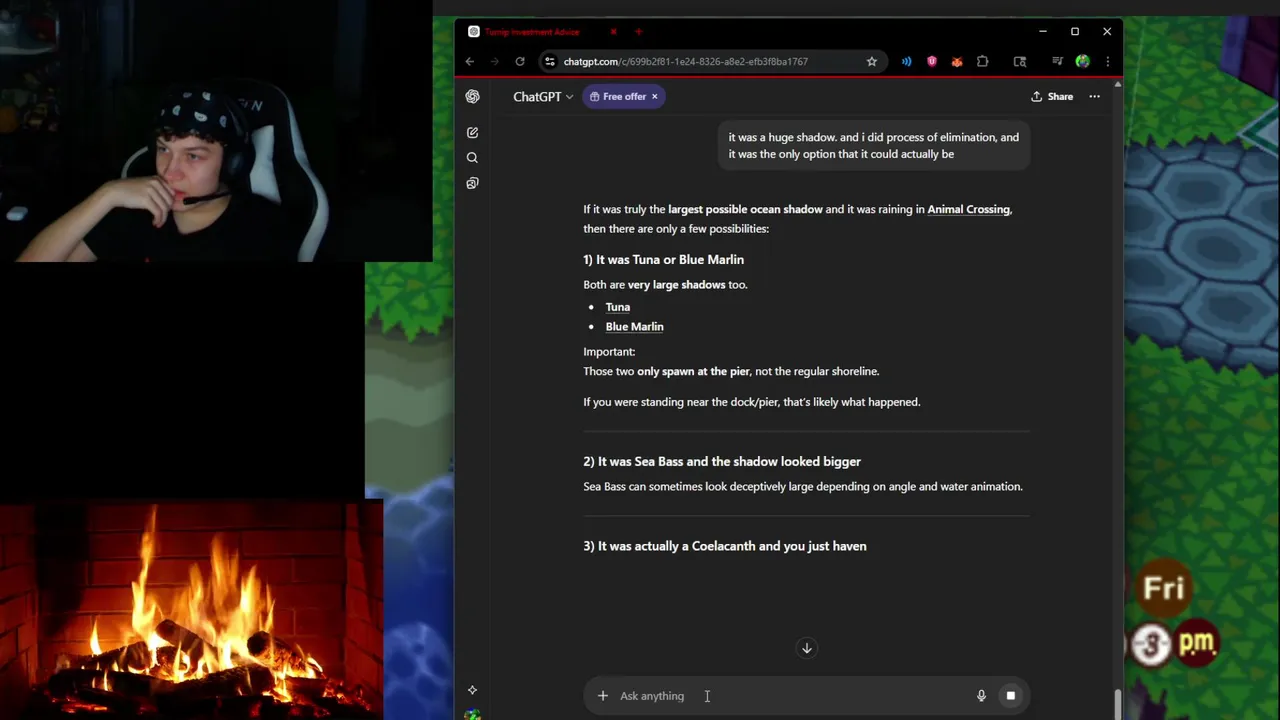Image resolution: width=1280 pixels, height=720 pixels.
Task: Click the sparkle icon at sidebar bottom
Action: [472, 690]
